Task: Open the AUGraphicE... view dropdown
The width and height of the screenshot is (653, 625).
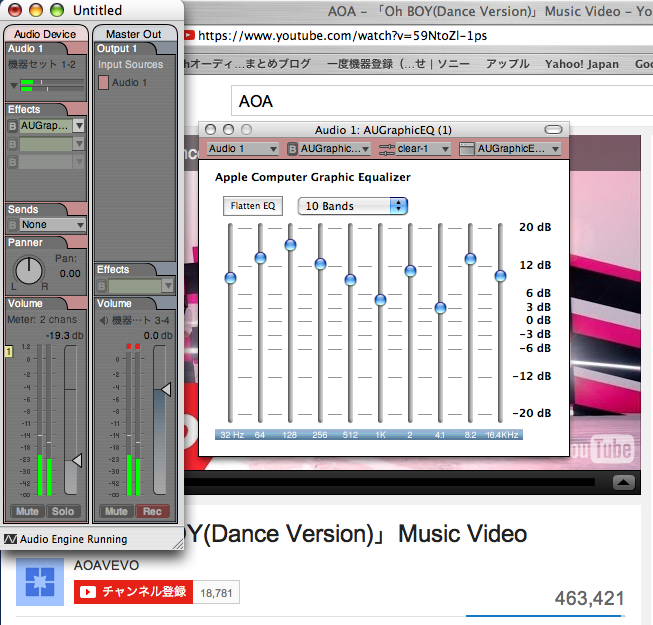Action: coord(518,149)
